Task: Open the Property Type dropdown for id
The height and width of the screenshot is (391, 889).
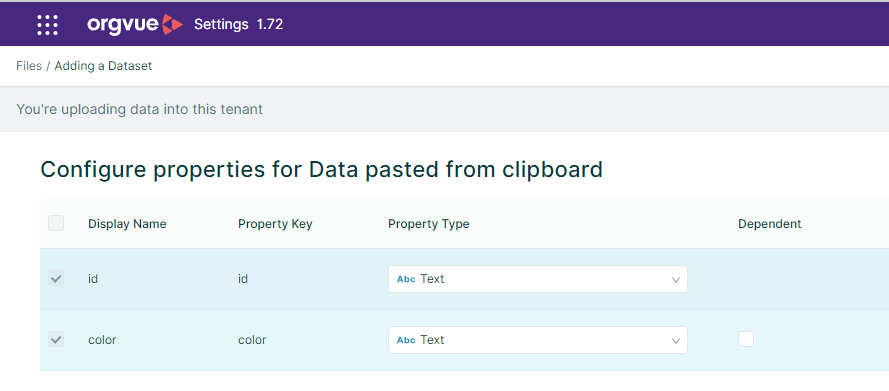Action: 537,279
